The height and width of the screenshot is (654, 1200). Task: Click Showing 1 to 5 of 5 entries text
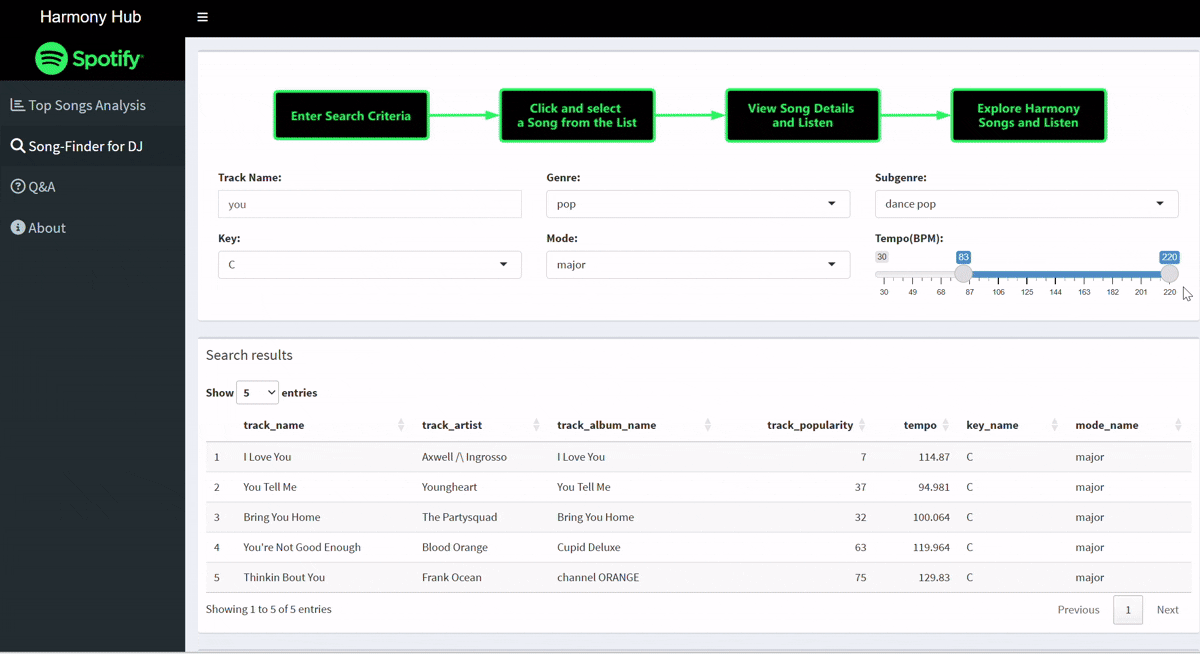point(269,609)
